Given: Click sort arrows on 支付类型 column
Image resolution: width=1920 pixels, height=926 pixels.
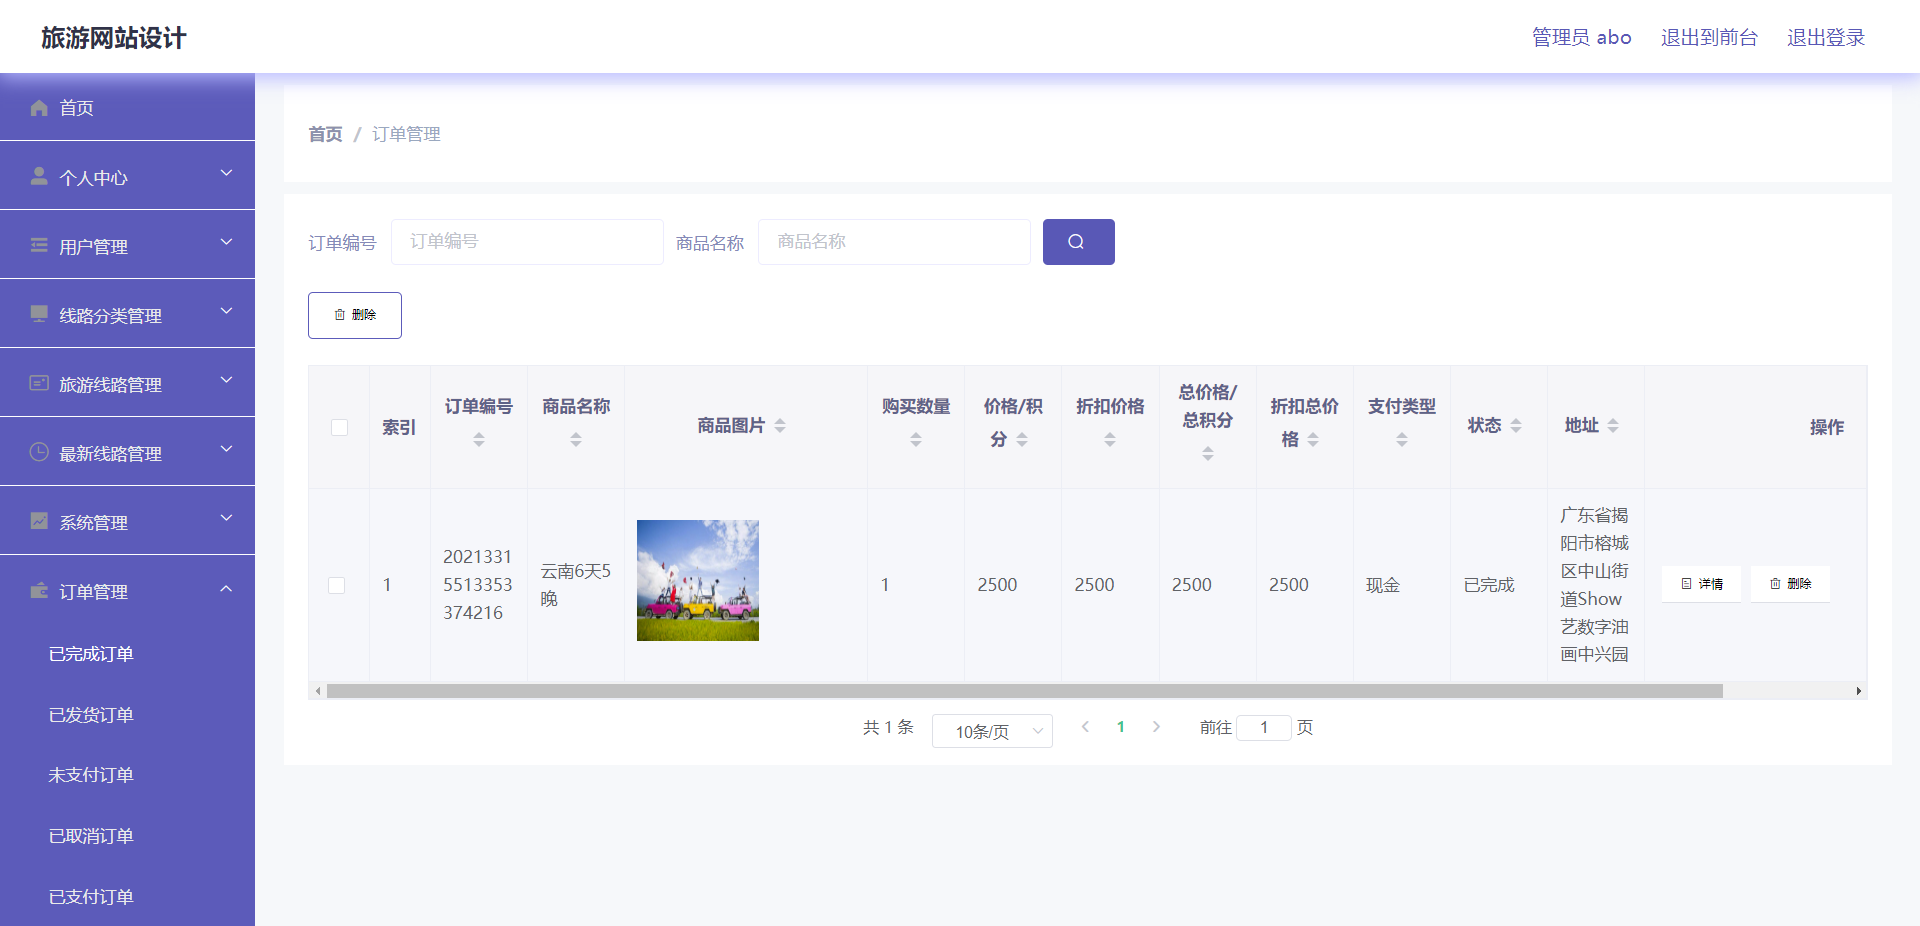Looking at the screenshot, I should click(x=1402, y=439).
